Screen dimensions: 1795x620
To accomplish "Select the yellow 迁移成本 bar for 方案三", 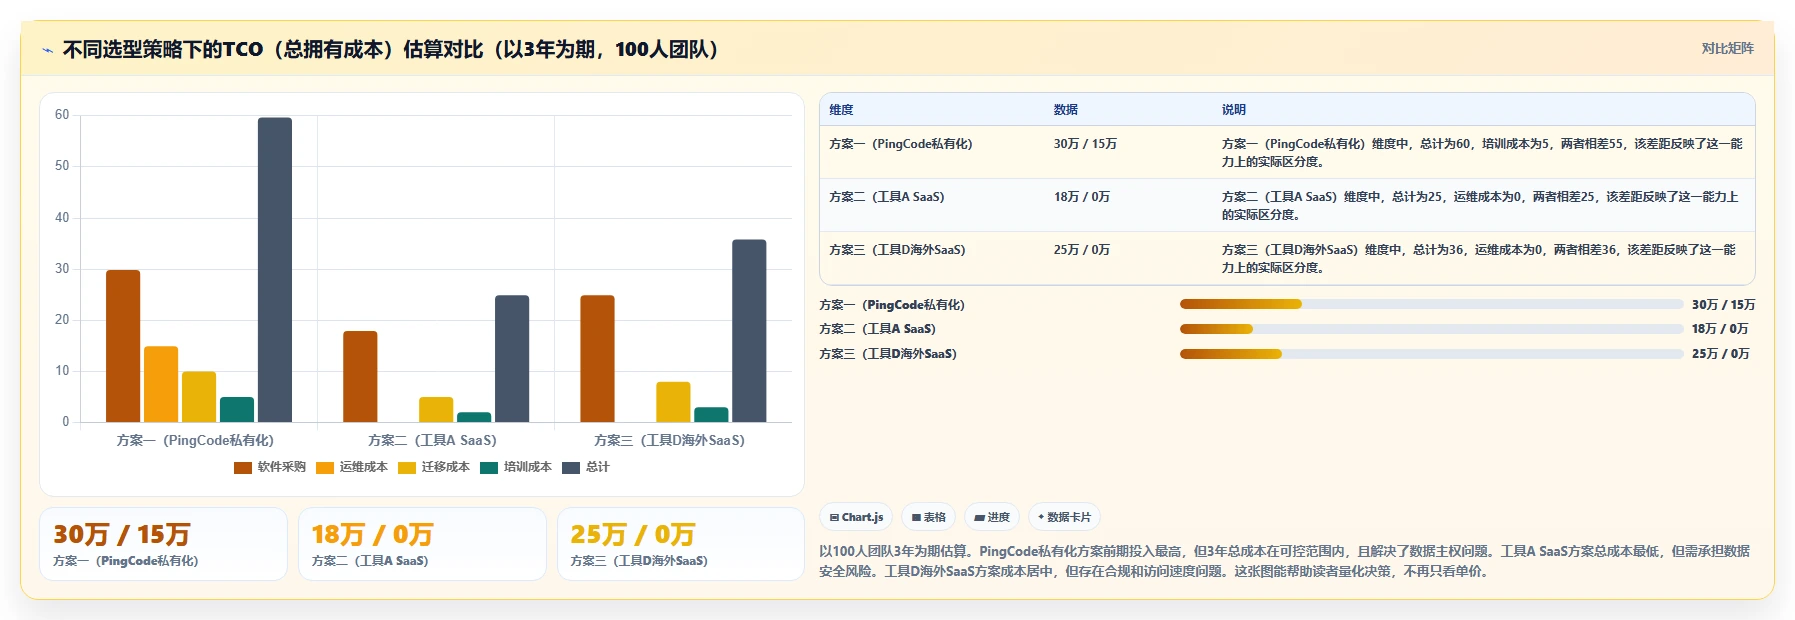I will [x=673, y=402].
